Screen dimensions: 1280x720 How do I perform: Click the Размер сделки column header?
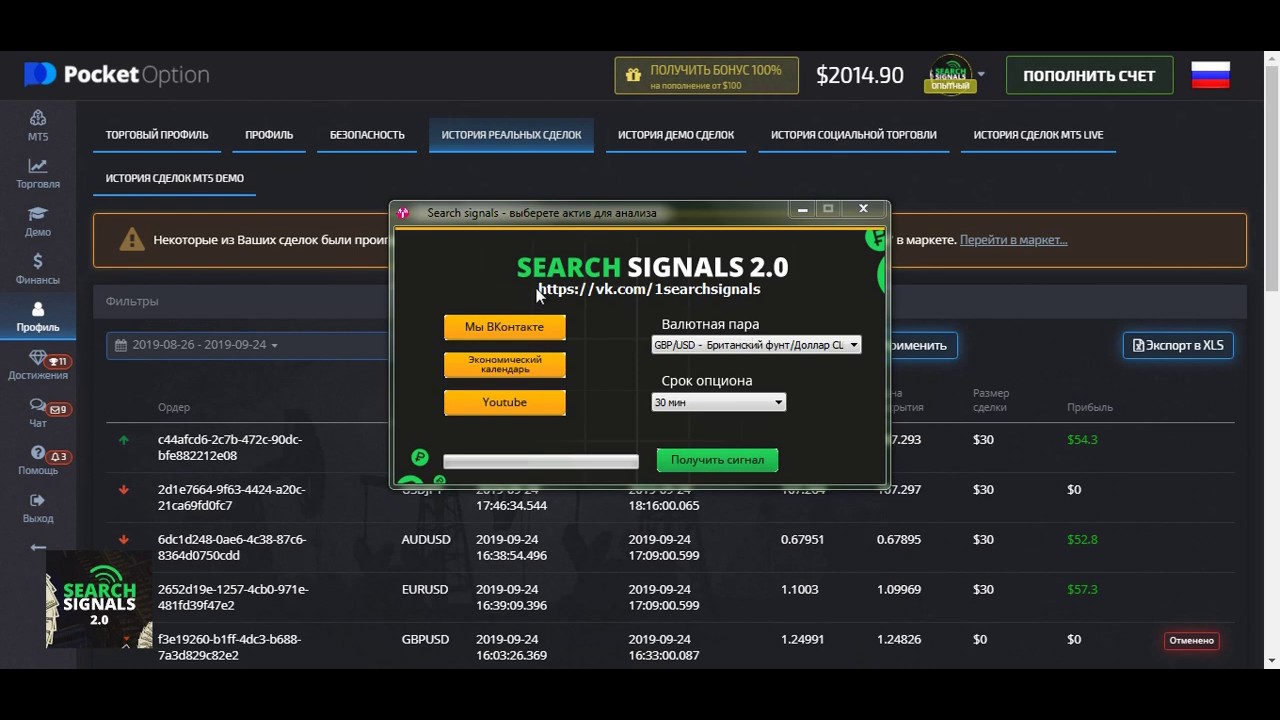[991, 400]
